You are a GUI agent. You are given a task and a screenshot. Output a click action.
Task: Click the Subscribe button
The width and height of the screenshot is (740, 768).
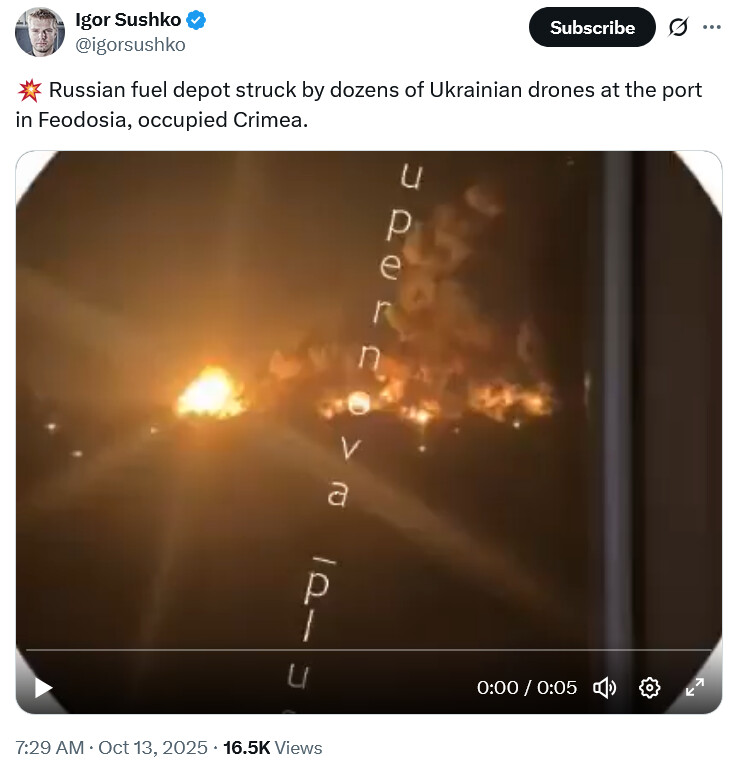pos(592,27)
